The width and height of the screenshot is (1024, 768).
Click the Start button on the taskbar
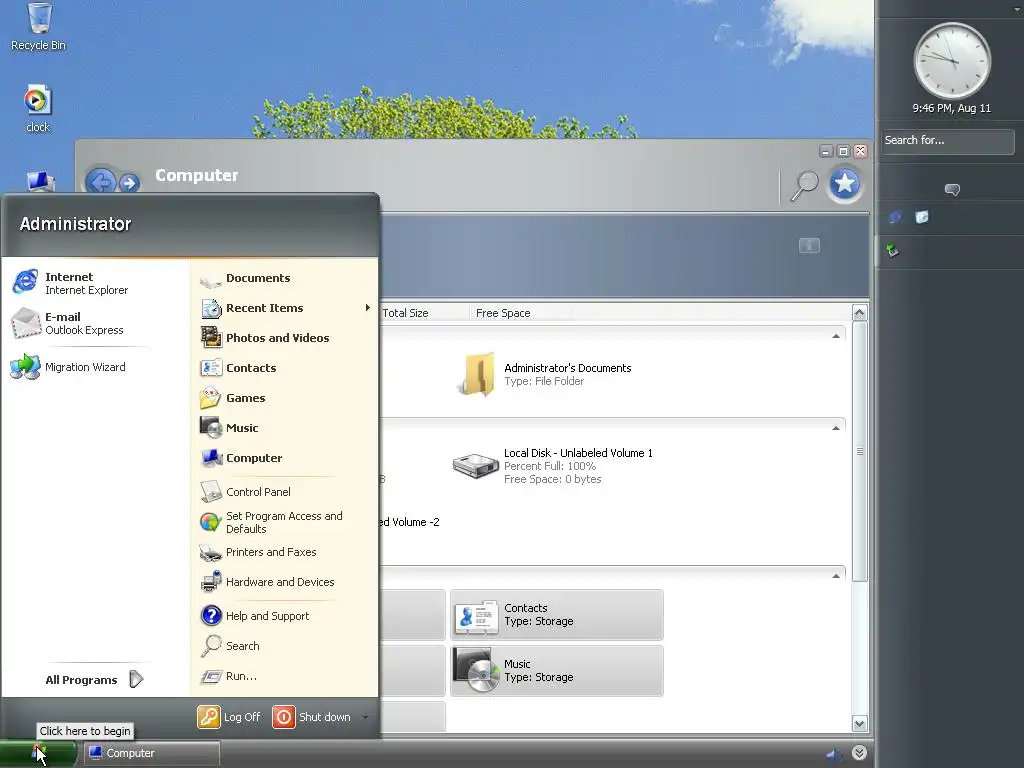(38, 754)
